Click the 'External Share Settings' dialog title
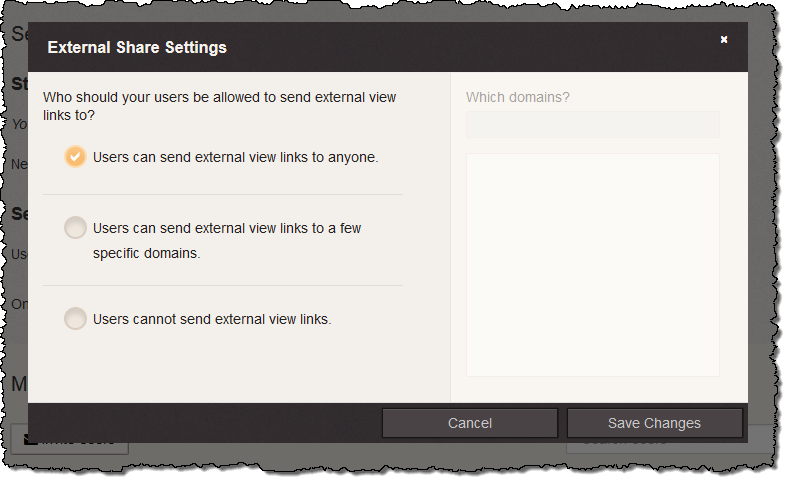 [x=137, y=47]
